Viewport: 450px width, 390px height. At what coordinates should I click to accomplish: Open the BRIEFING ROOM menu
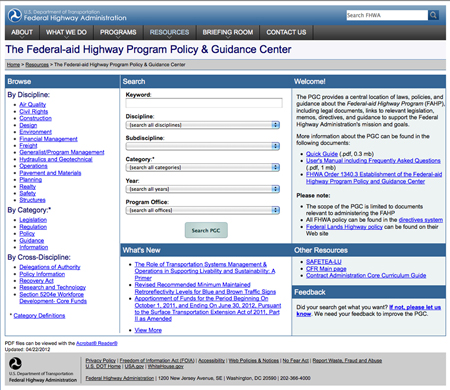pyautogui.click(x=228, y=32)
